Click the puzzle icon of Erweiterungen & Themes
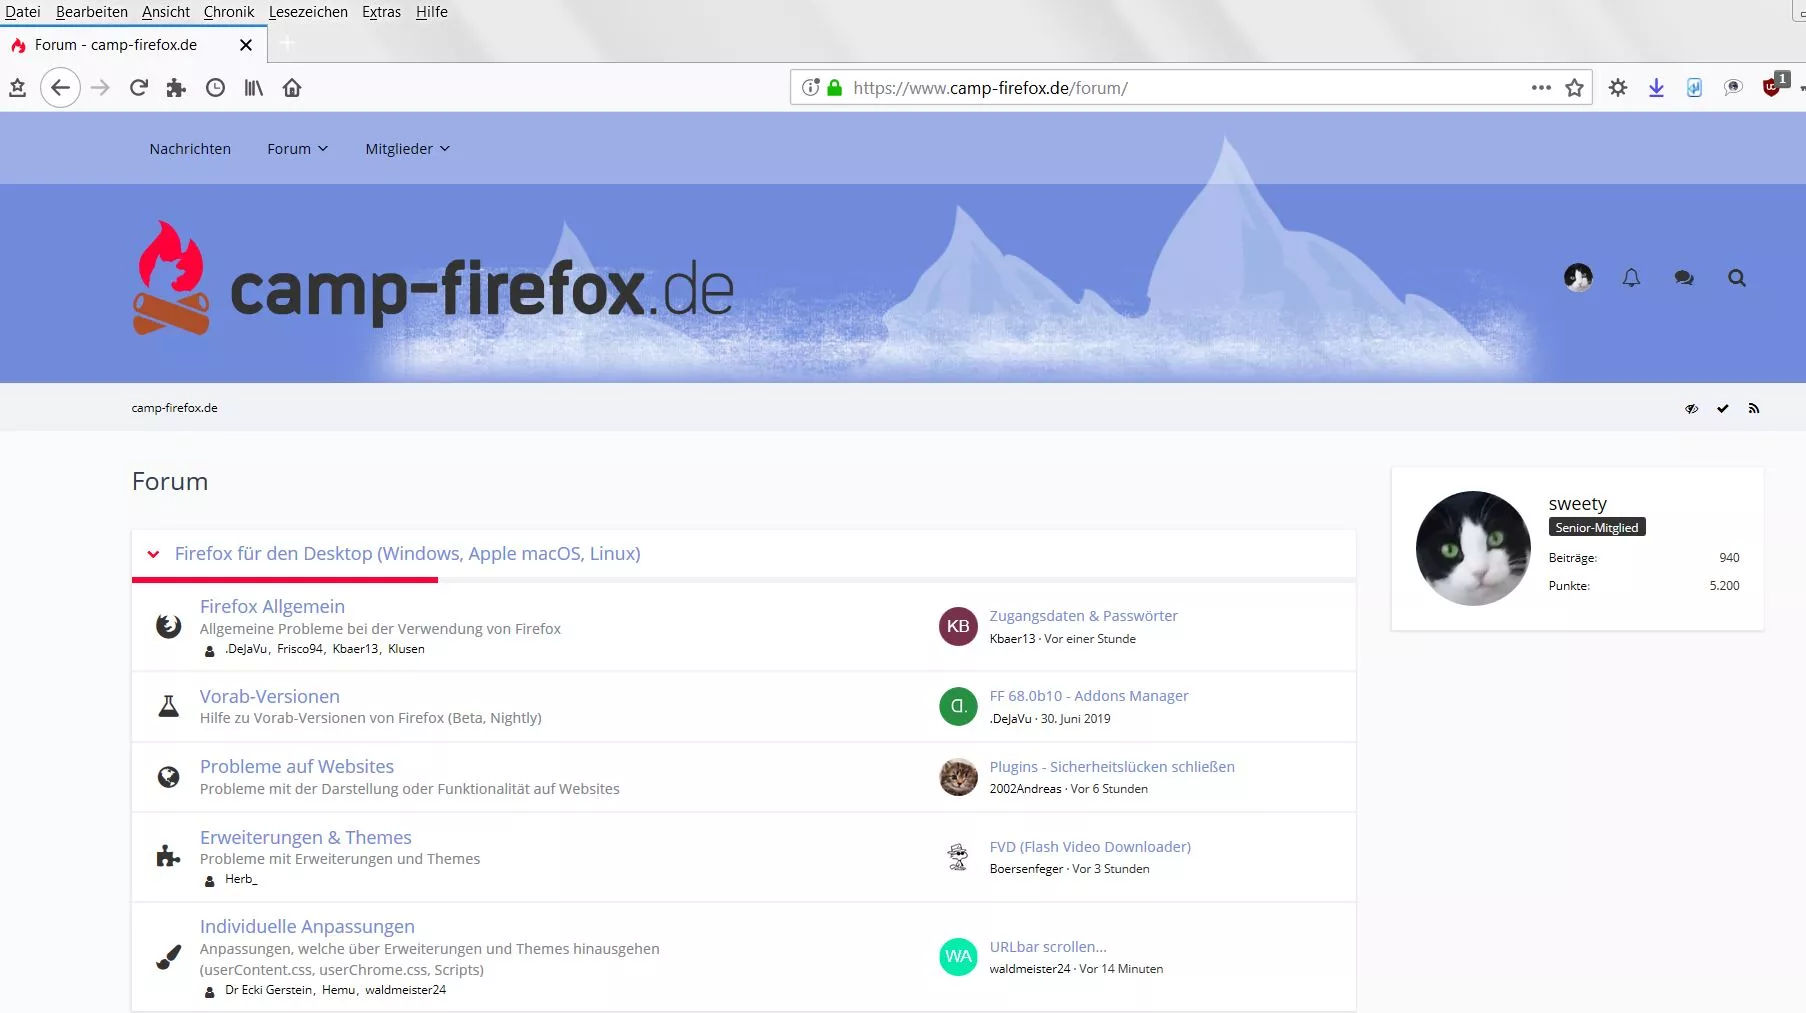This screenshot has height=1013, width=1806. 168,857
